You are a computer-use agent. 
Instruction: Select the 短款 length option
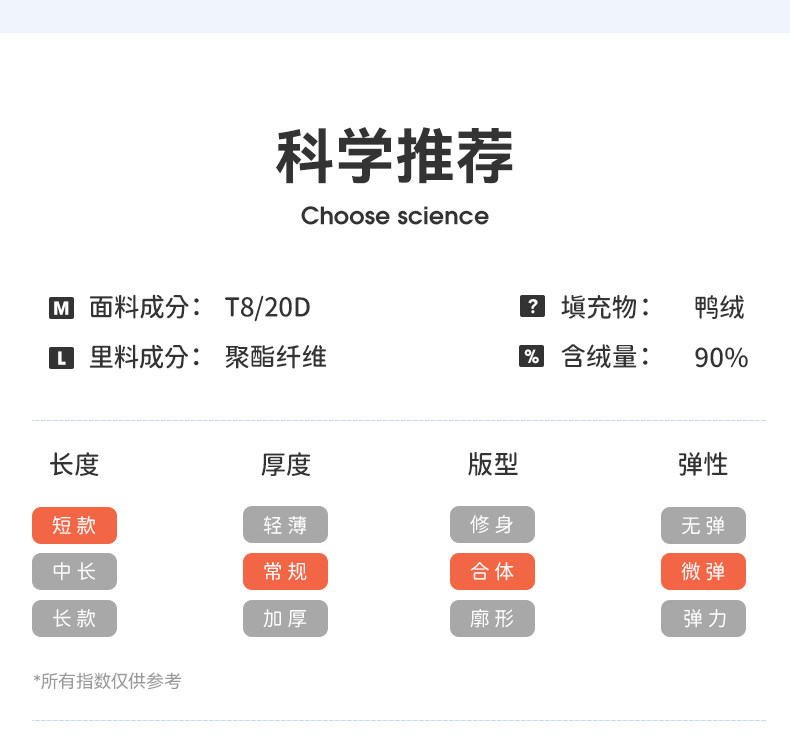(74, 525)
